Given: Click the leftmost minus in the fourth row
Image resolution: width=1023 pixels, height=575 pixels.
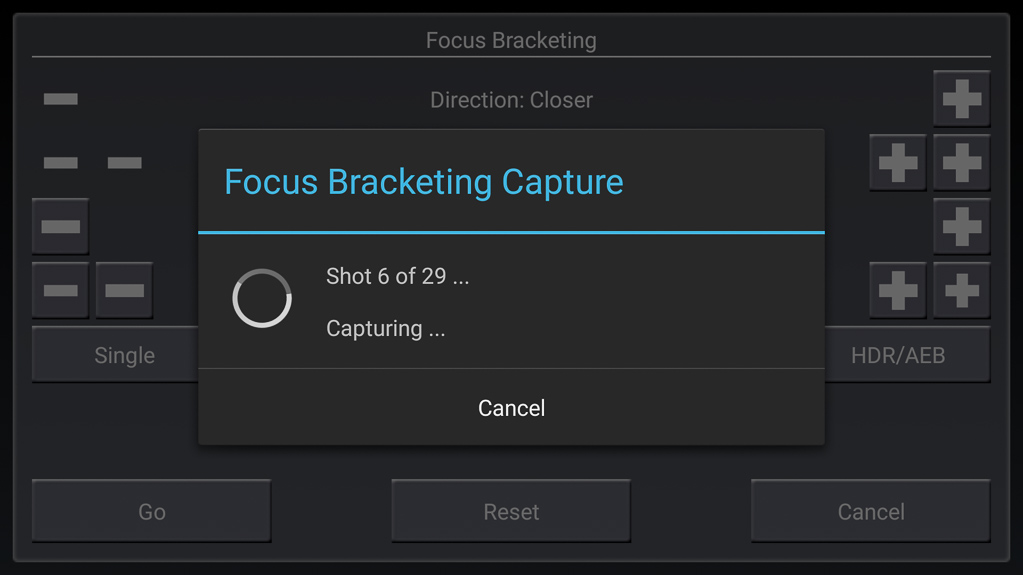Looking at the screenshot, I should (61, 291).
